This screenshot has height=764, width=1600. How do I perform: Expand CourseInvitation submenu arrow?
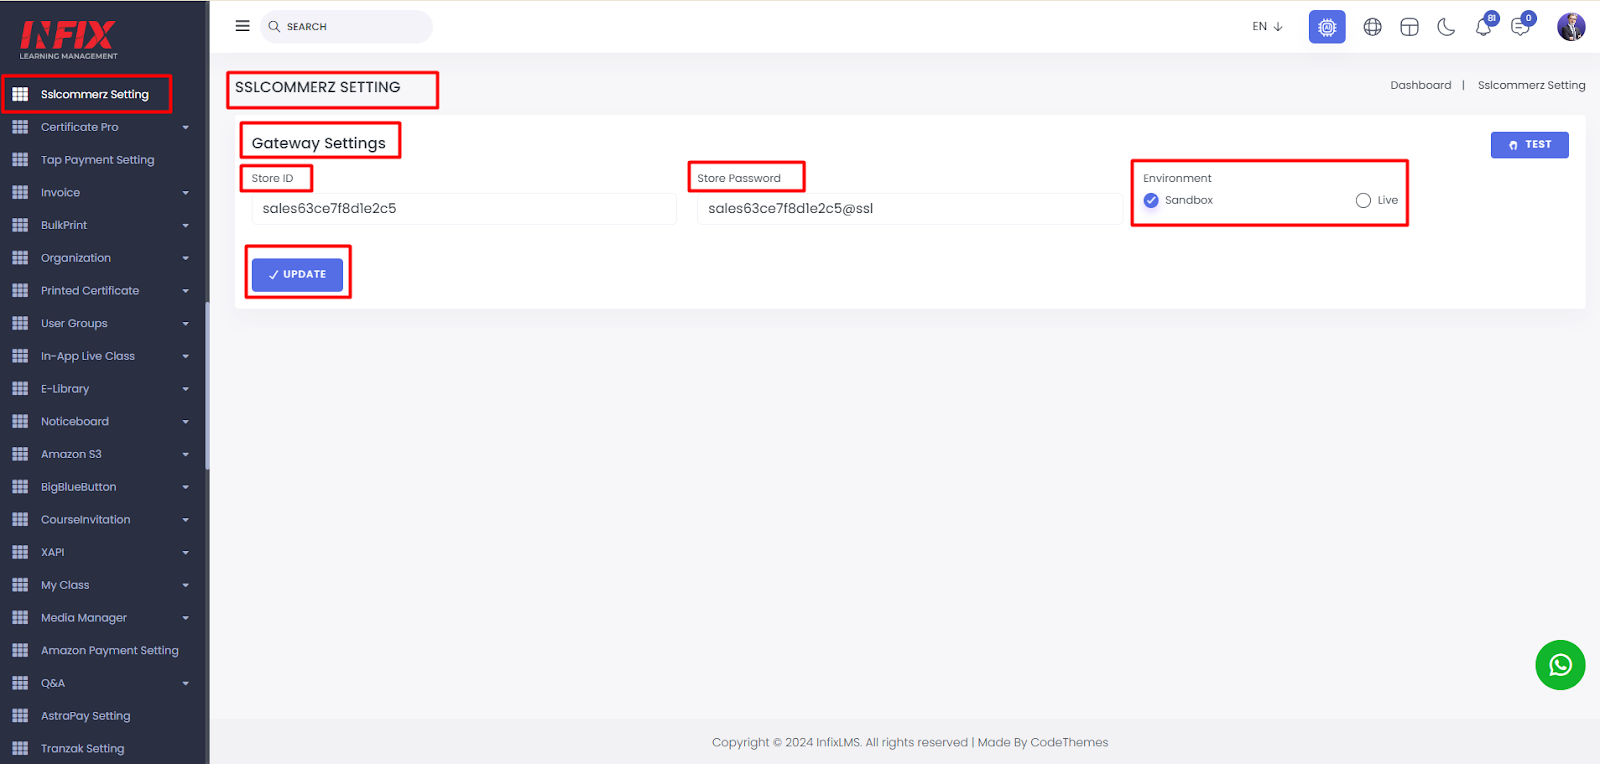185,520
